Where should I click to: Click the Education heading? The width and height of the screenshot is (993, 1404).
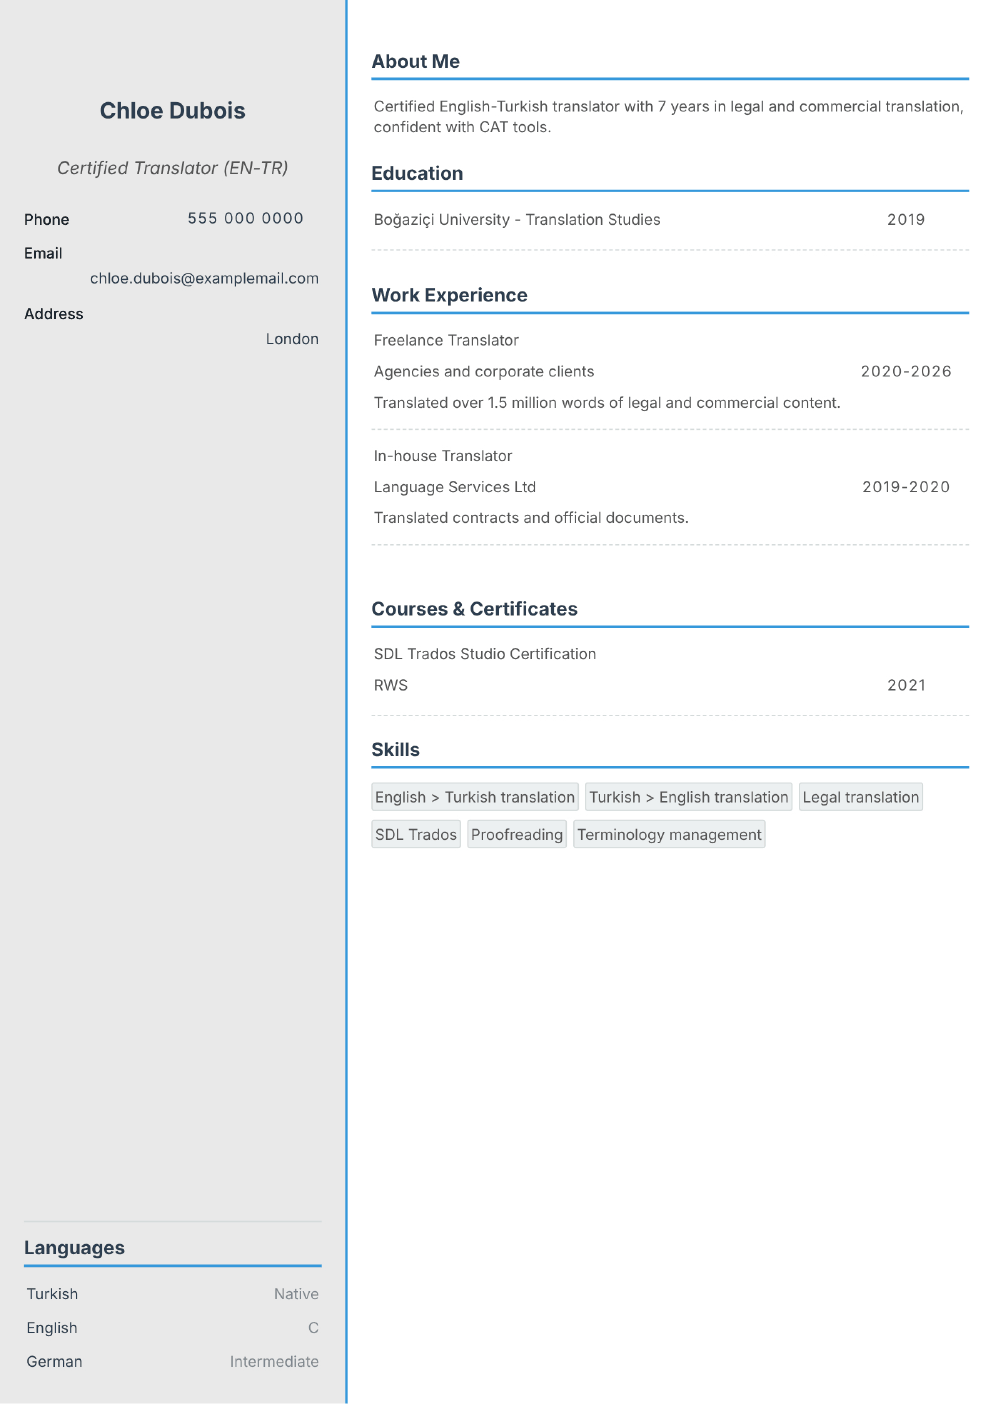coord(417,173)
